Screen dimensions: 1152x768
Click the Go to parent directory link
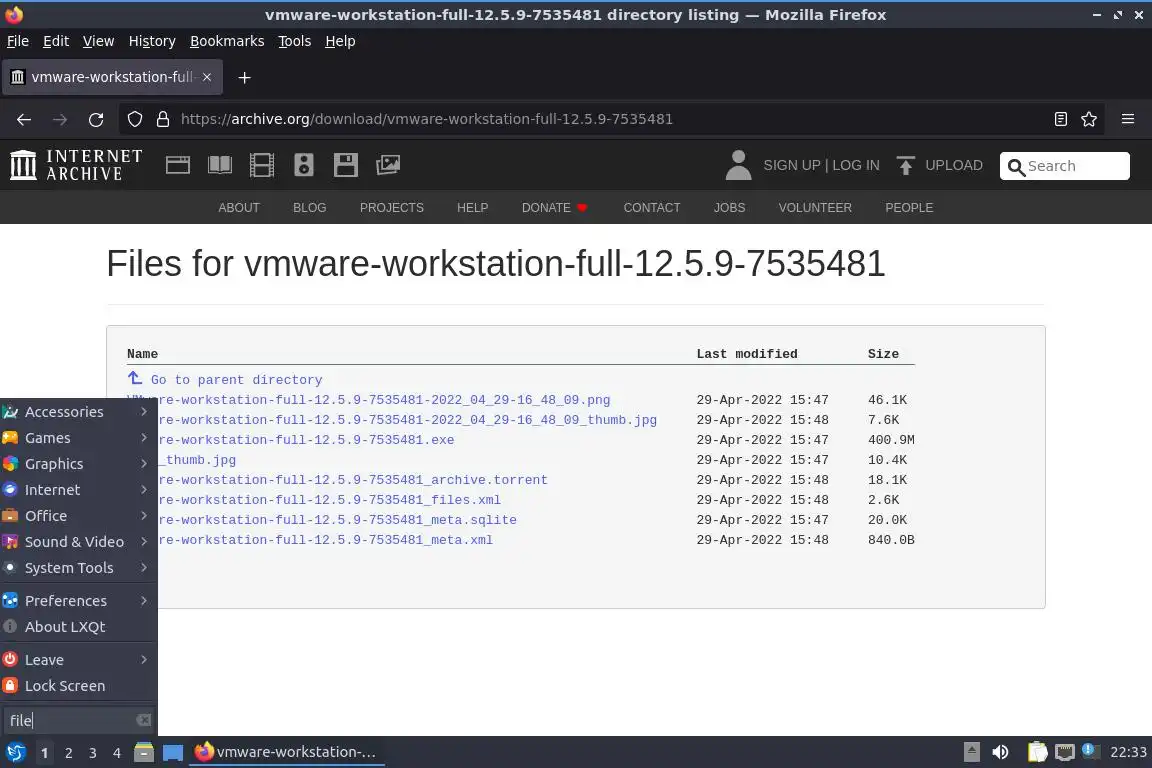click(x=237, y=380)
